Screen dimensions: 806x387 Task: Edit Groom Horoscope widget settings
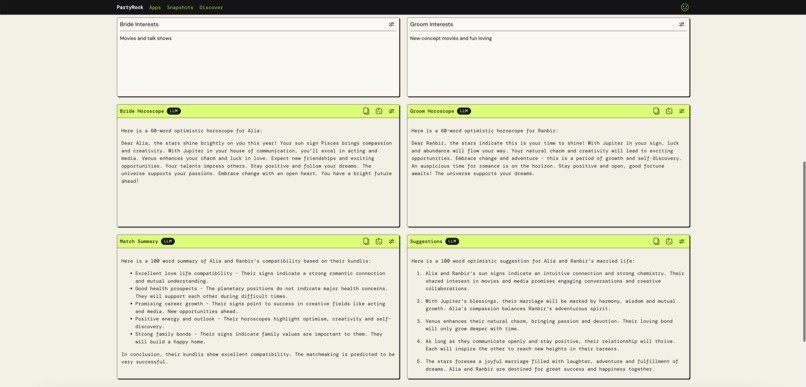(x=682, y=111)
